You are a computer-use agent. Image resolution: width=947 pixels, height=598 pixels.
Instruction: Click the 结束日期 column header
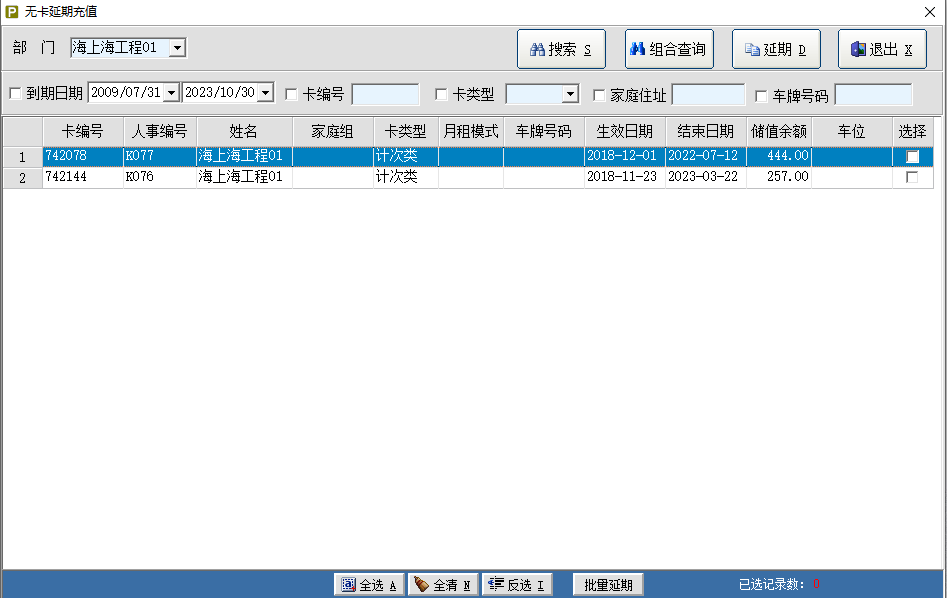tap(706, 131)
